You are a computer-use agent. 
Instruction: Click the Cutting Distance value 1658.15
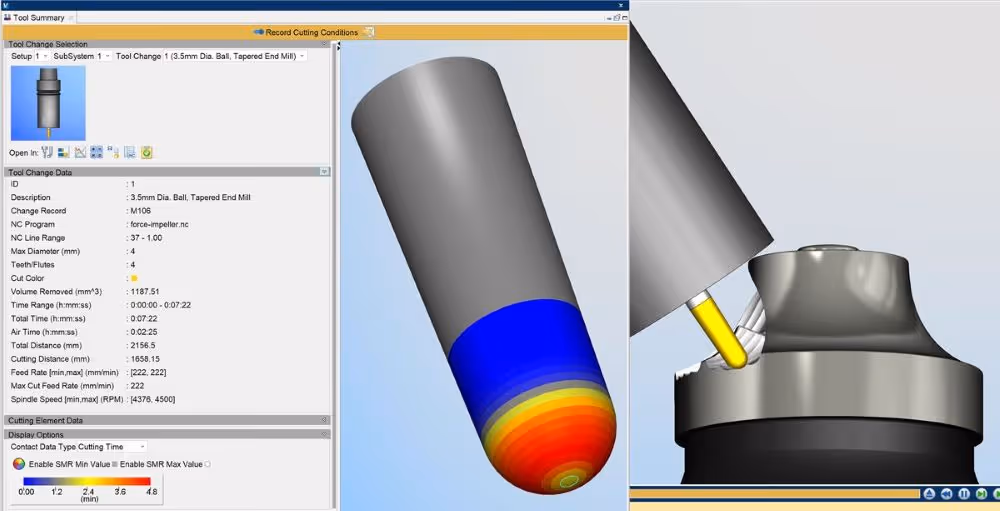[x=145, y=359]
